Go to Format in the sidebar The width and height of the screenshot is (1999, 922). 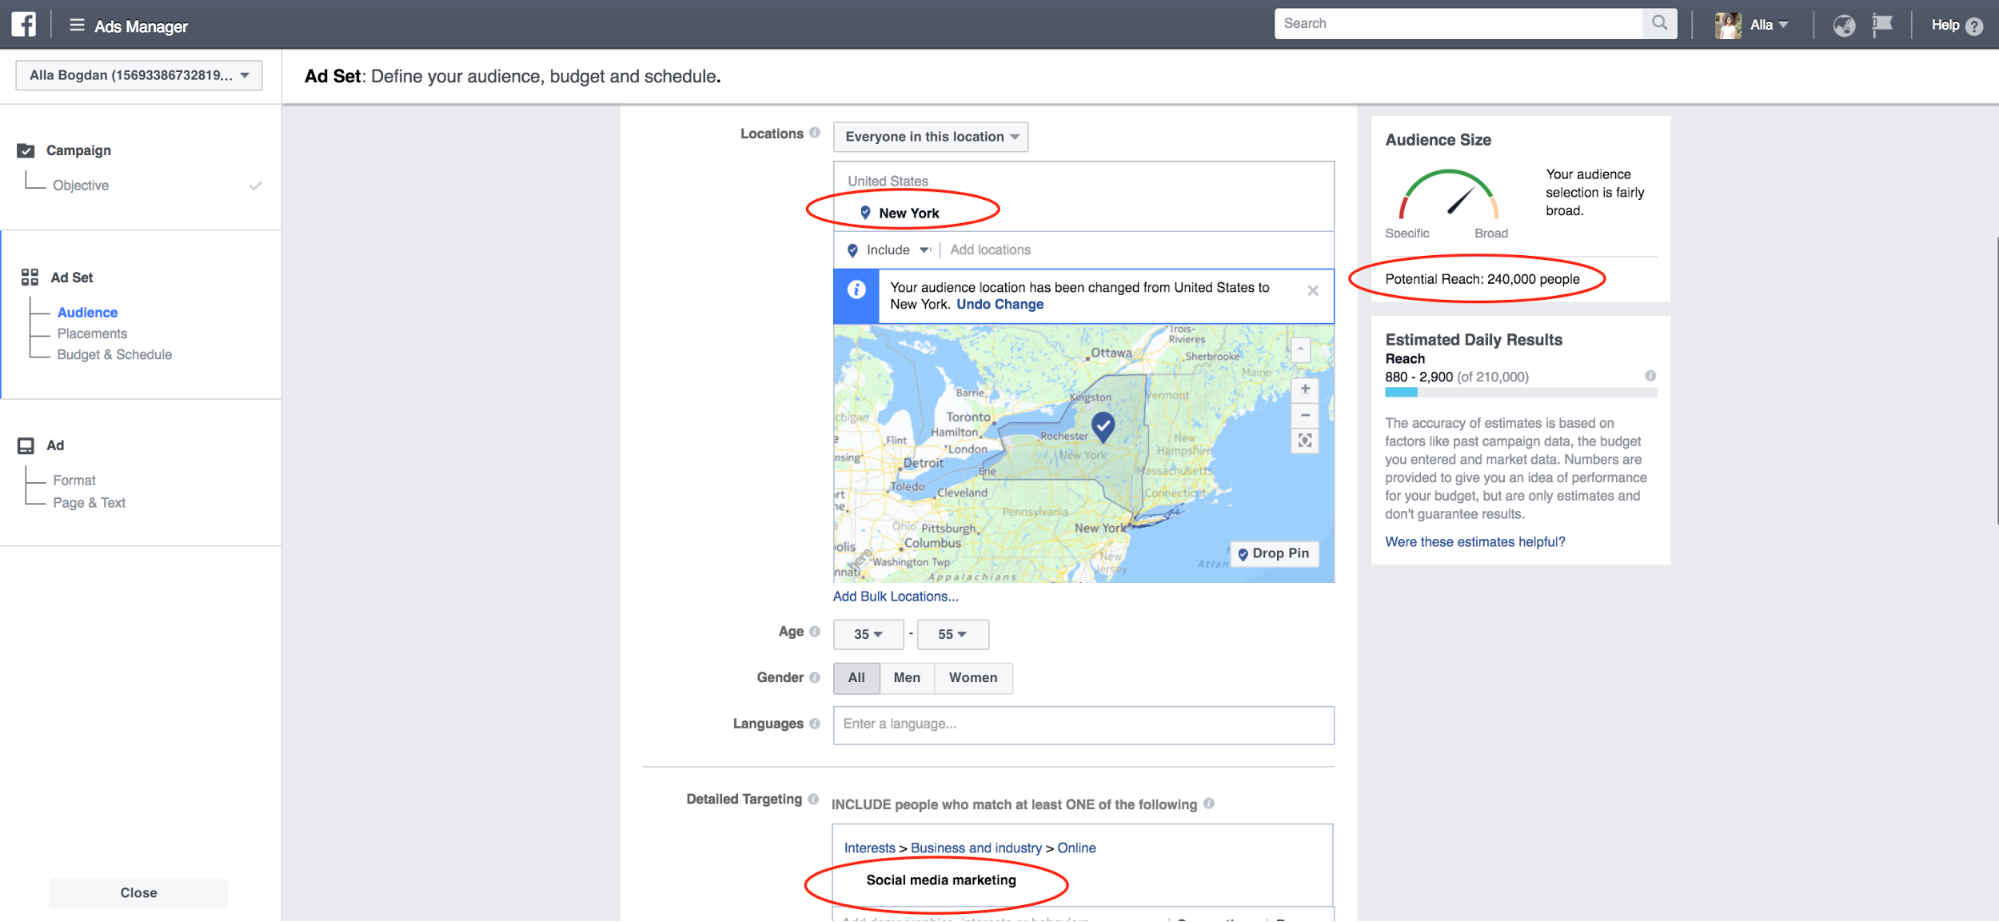tap(74, 481)
